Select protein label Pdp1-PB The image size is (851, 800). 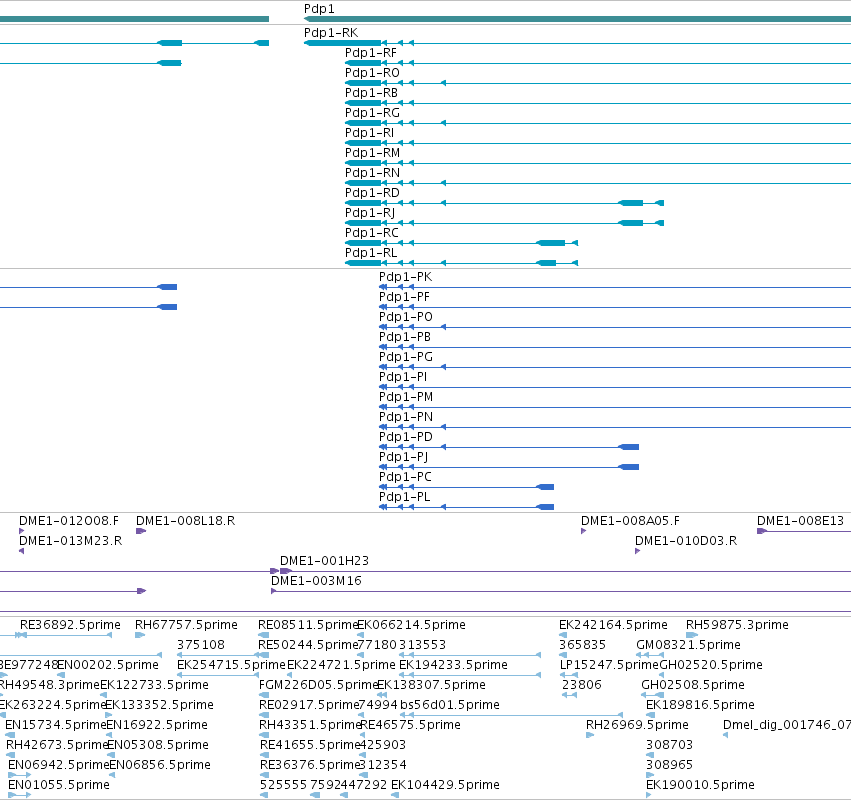(405, 337)
